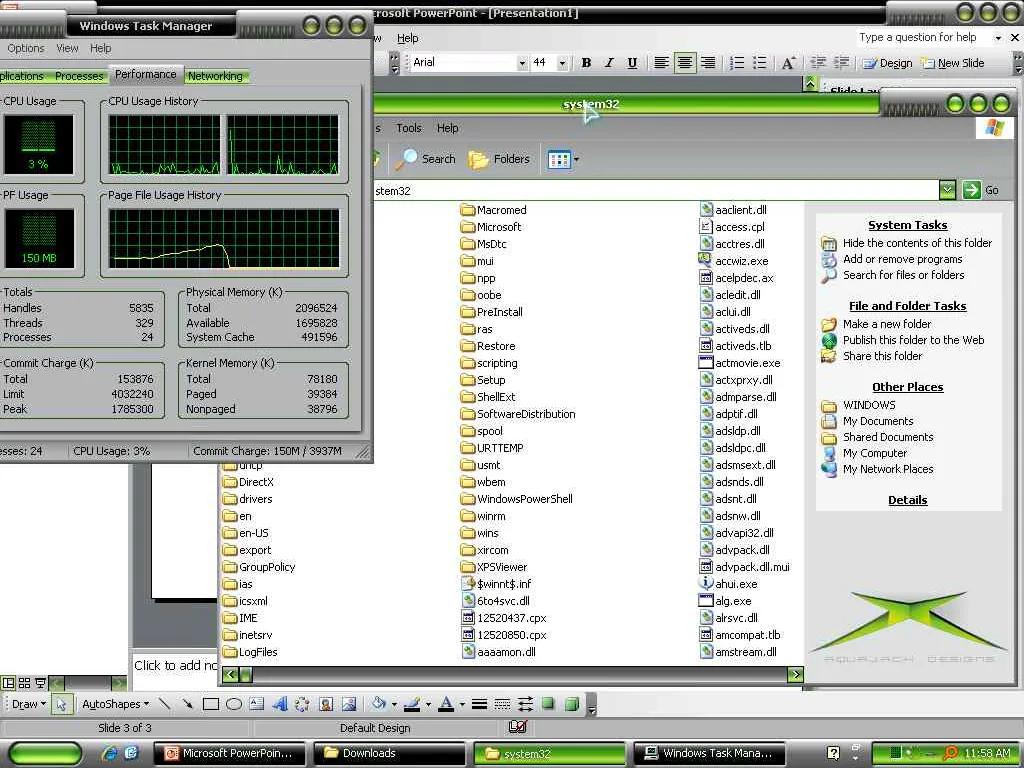The height and width of the screenshot is (768, 1024).
Task: Open Internet Explorer from quick launch
Action: pos(110,753)
